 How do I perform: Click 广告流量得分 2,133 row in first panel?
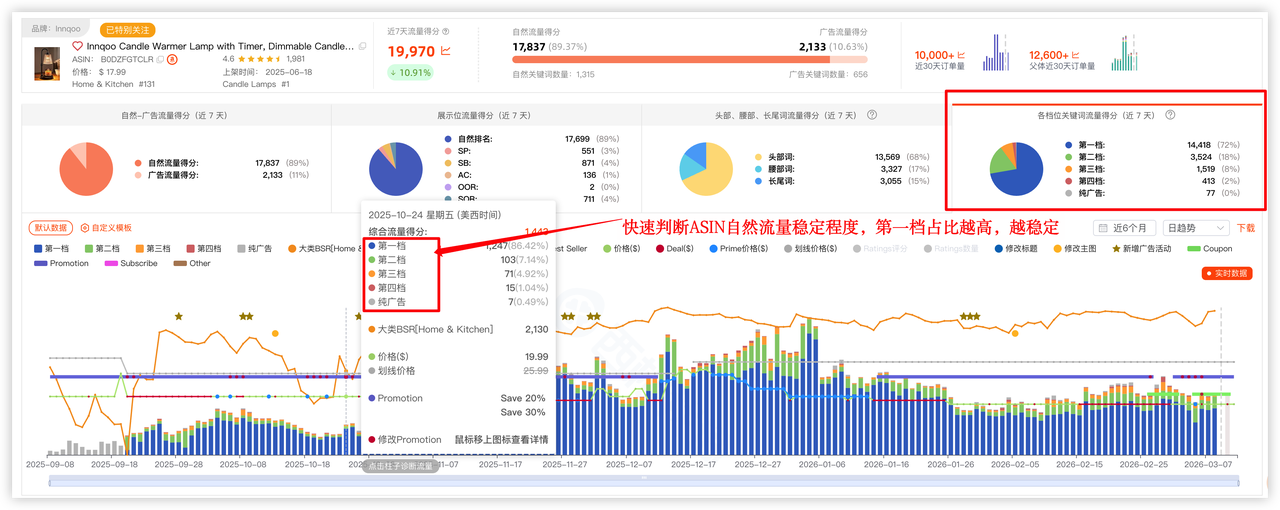221,175
